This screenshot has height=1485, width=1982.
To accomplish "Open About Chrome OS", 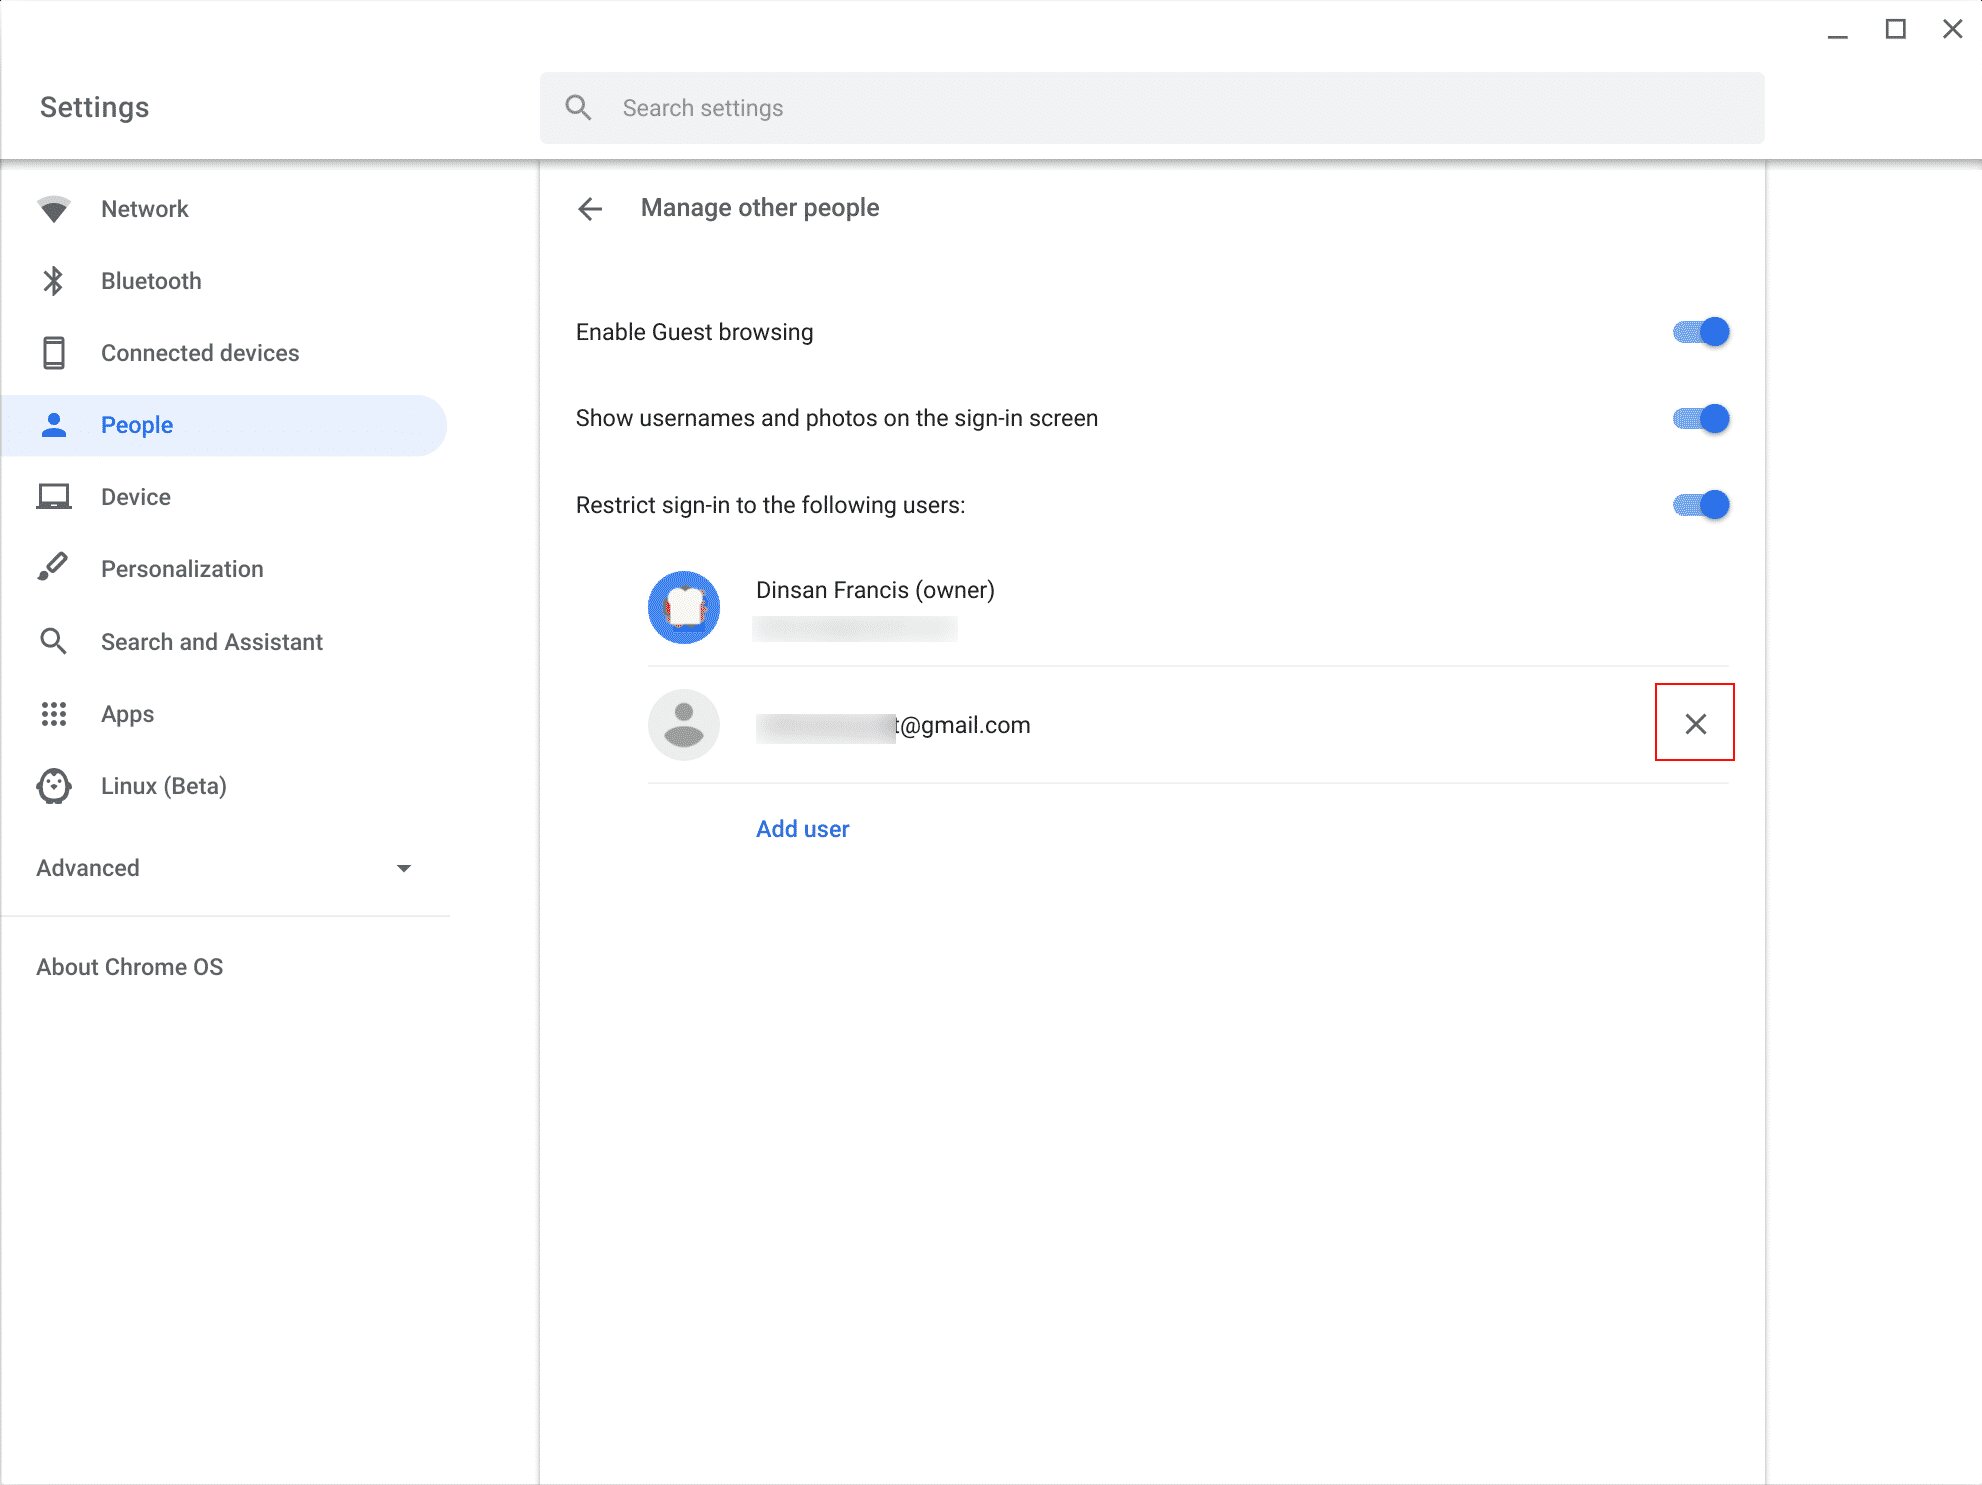I will [129, 966].
